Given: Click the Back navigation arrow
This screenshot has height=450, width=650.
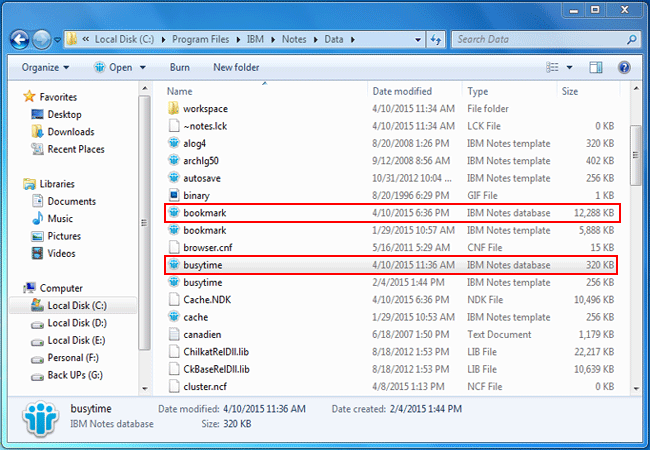Looking at the screenshot, I should (19, 40).
